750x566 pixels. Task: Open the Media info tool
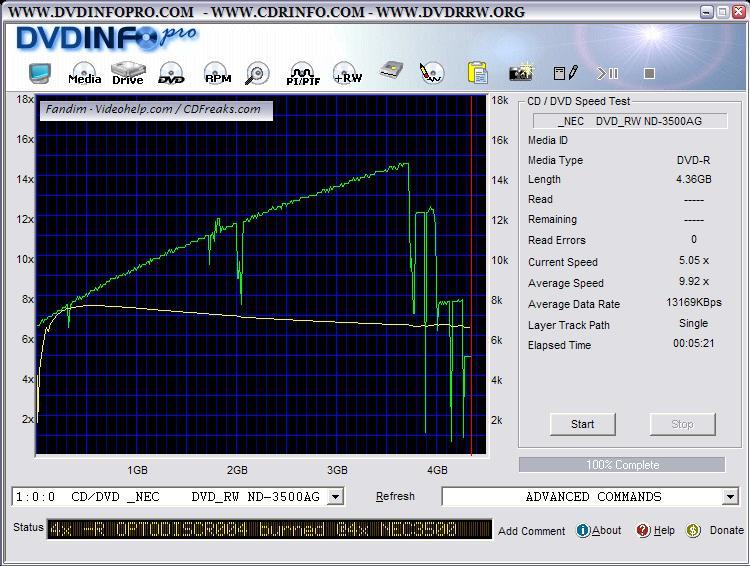pos(84,74)
